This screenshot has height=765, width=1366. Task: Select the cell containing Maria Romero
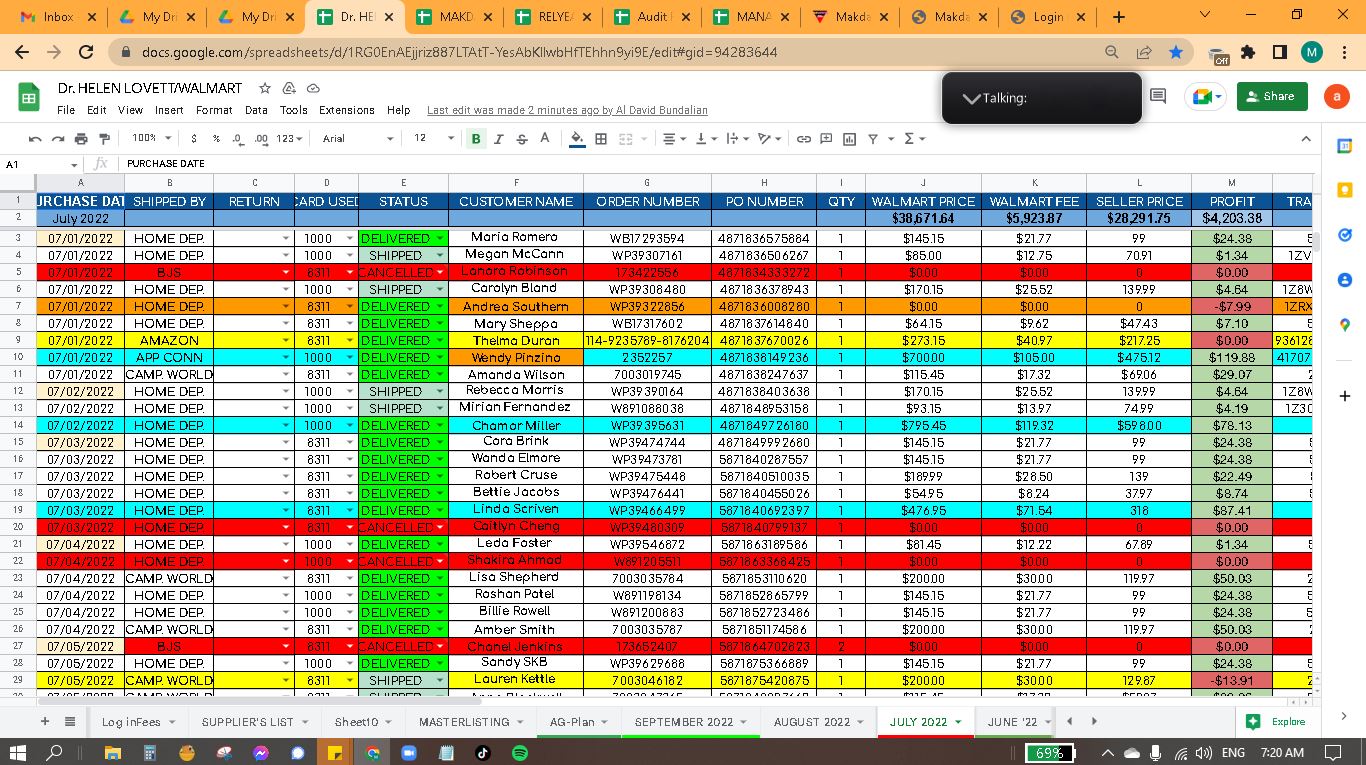click(516, 238)
